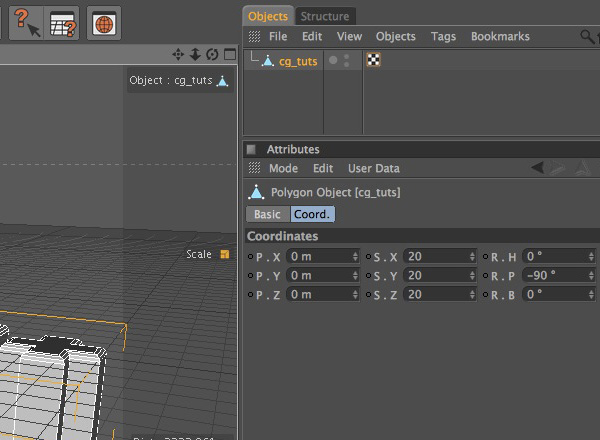Screen dimensions: 600x440
Task: Open the Object Manager search icon
Action: [587, 37]
